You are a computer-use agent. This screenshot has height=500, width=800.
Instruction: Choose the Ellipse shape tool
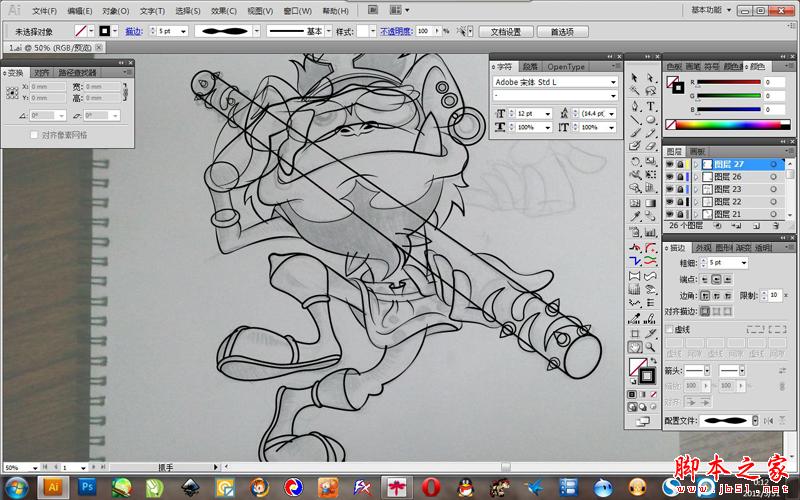point(651,120)
